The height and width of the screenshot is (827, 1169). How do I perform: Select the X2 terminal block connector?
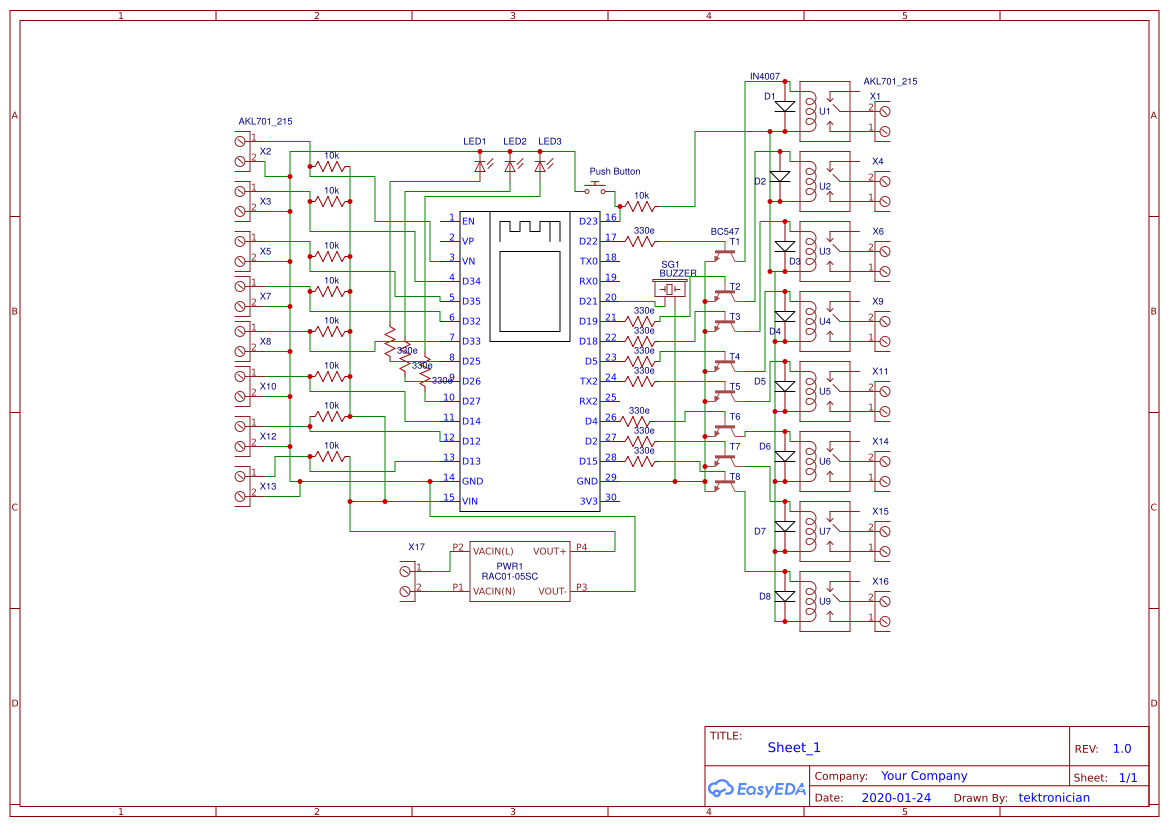(243, 151)
